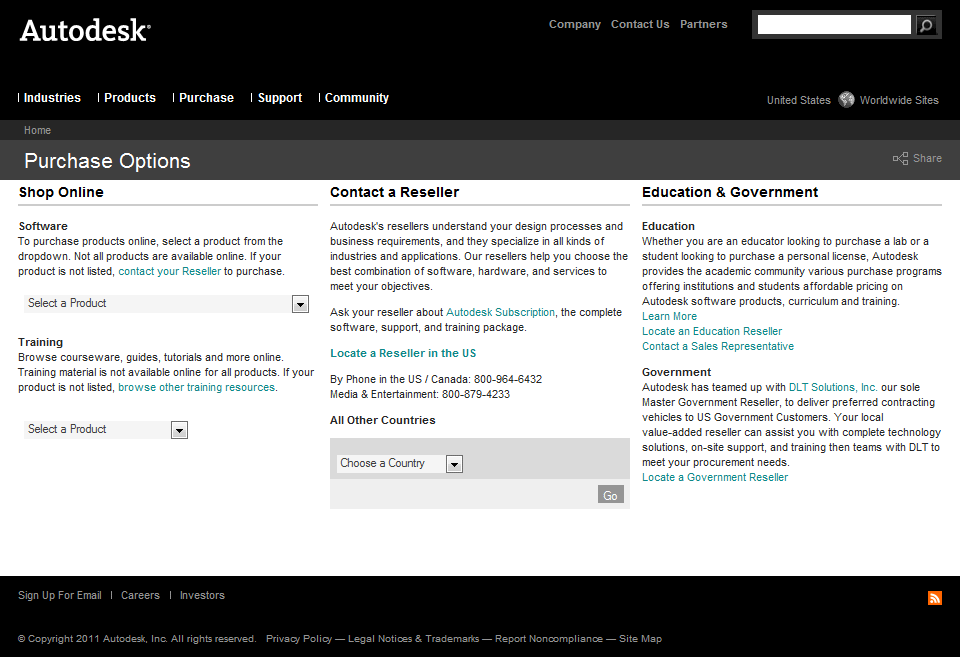Click the All Other Countries heading

[x=383, y=420]
